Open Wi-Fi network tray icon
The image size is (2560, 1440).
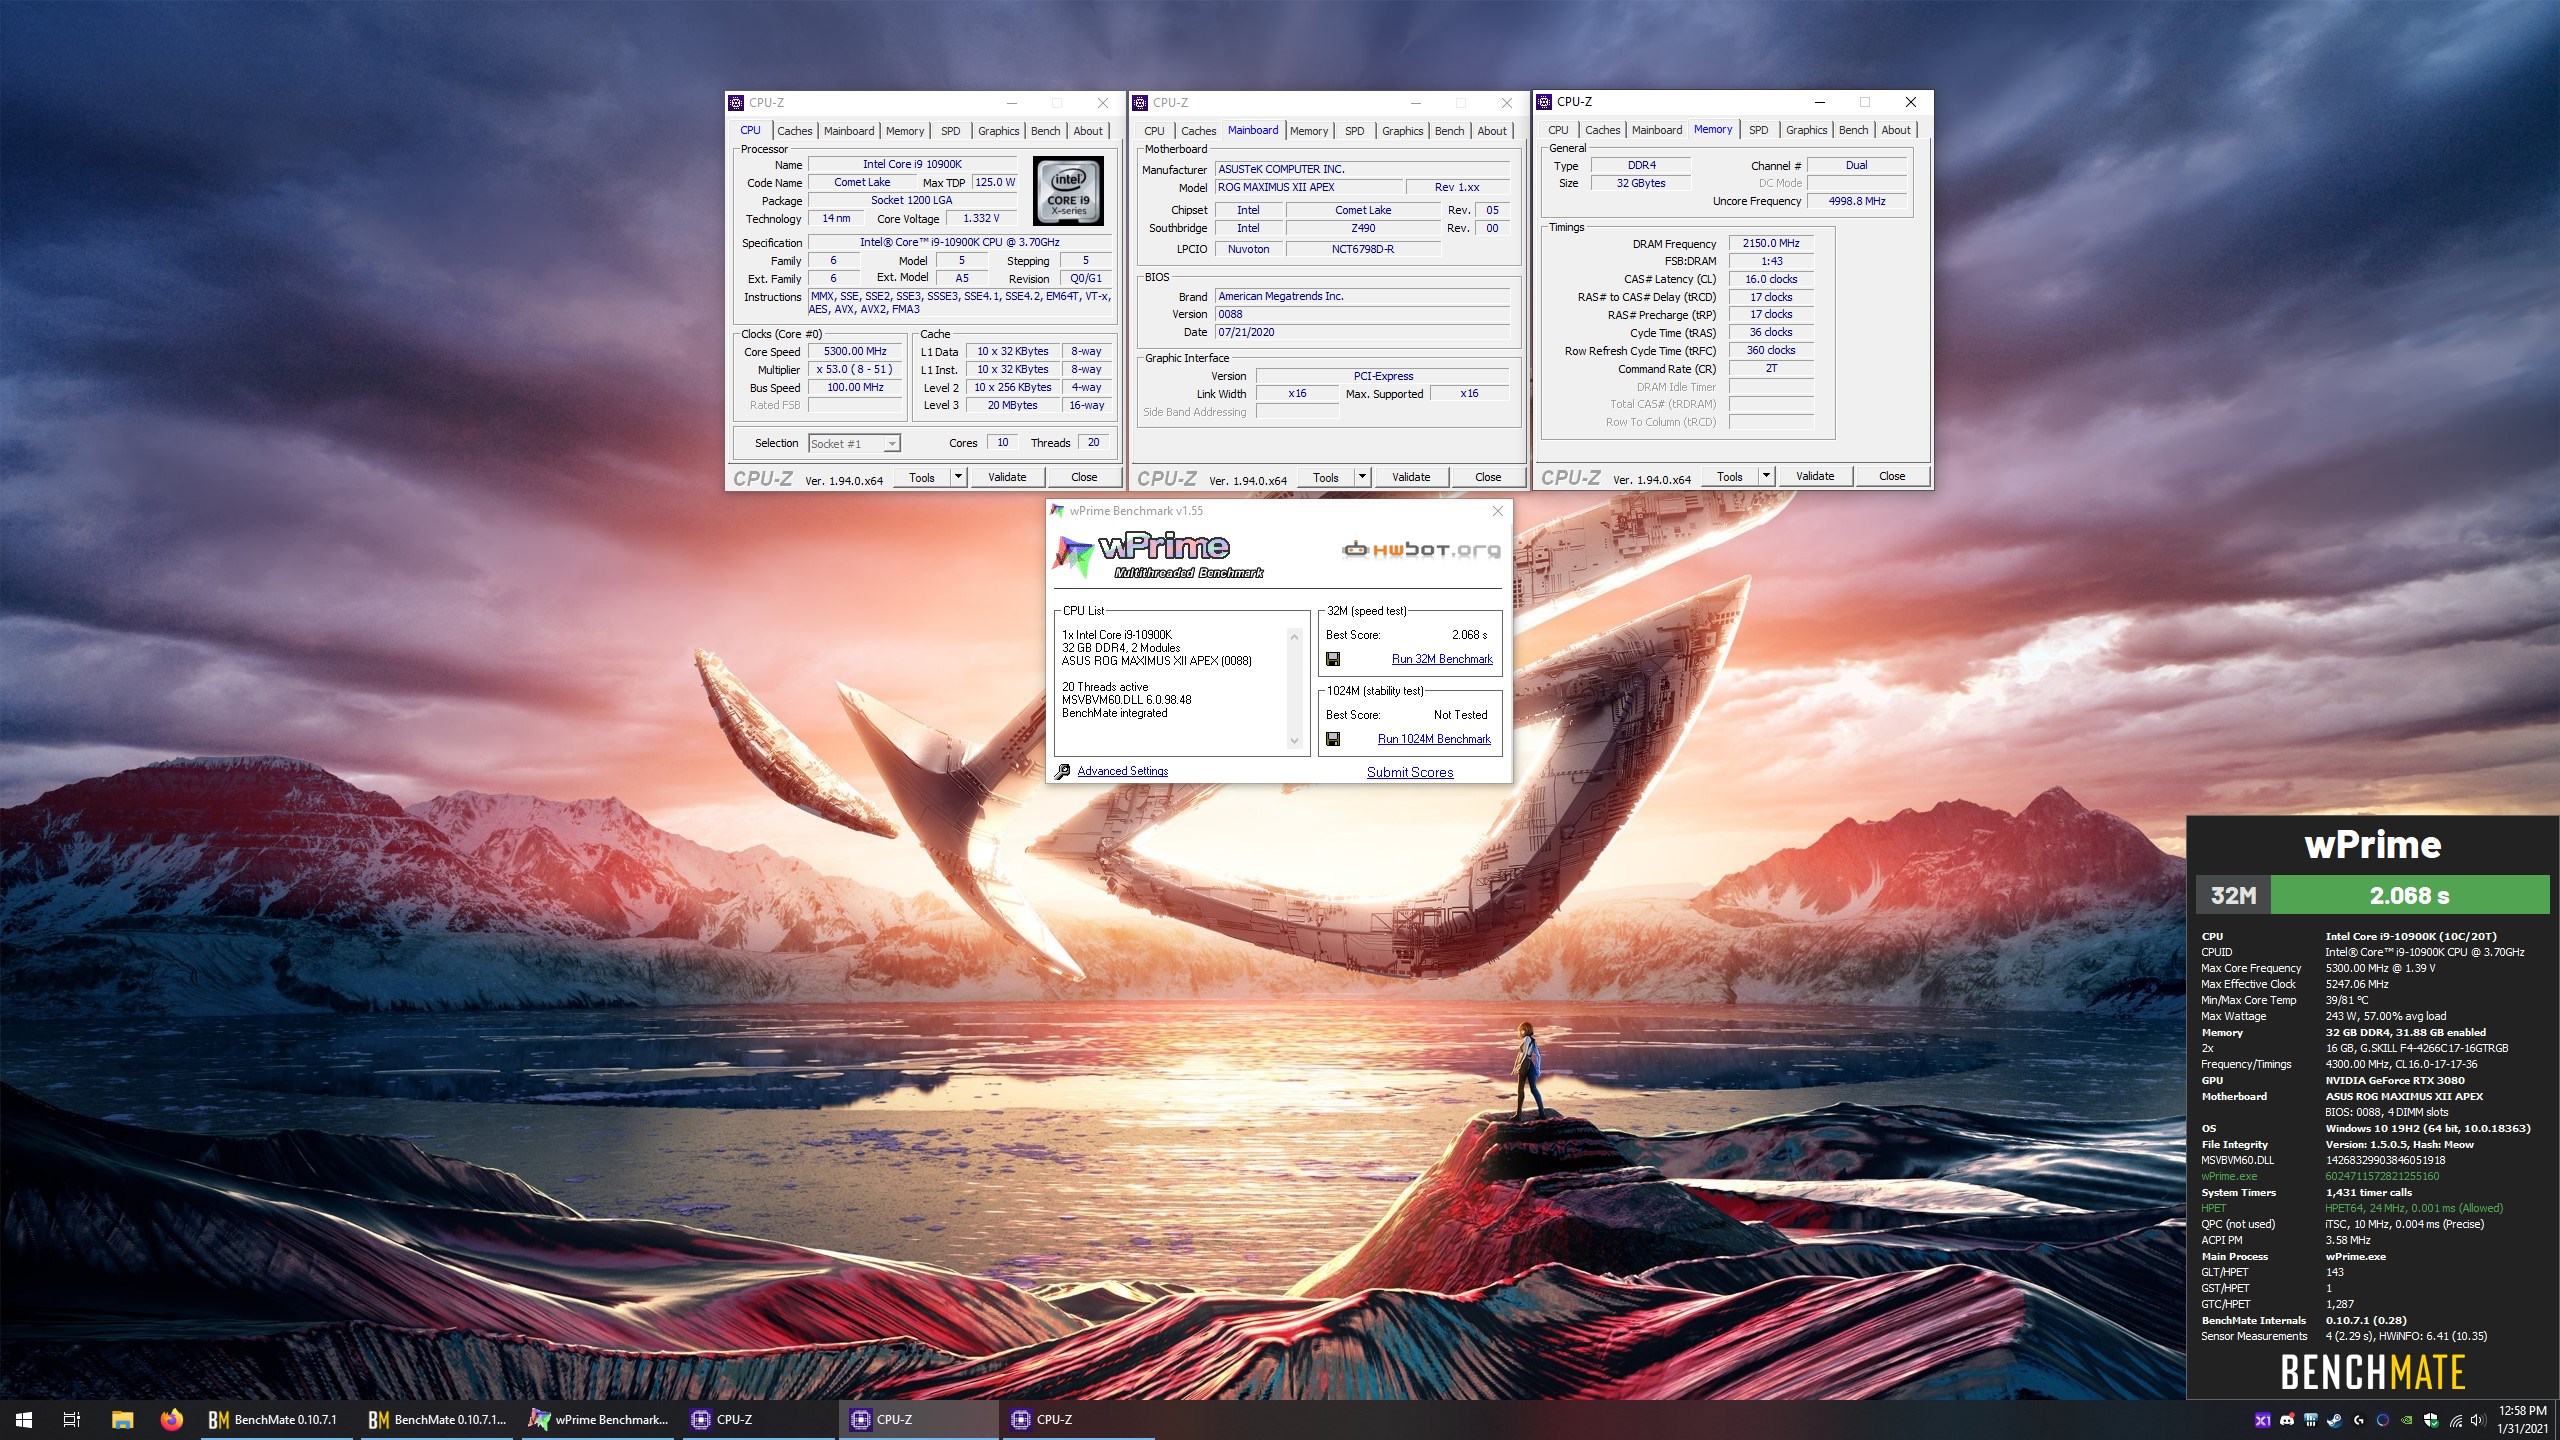click(2456, 1420)
